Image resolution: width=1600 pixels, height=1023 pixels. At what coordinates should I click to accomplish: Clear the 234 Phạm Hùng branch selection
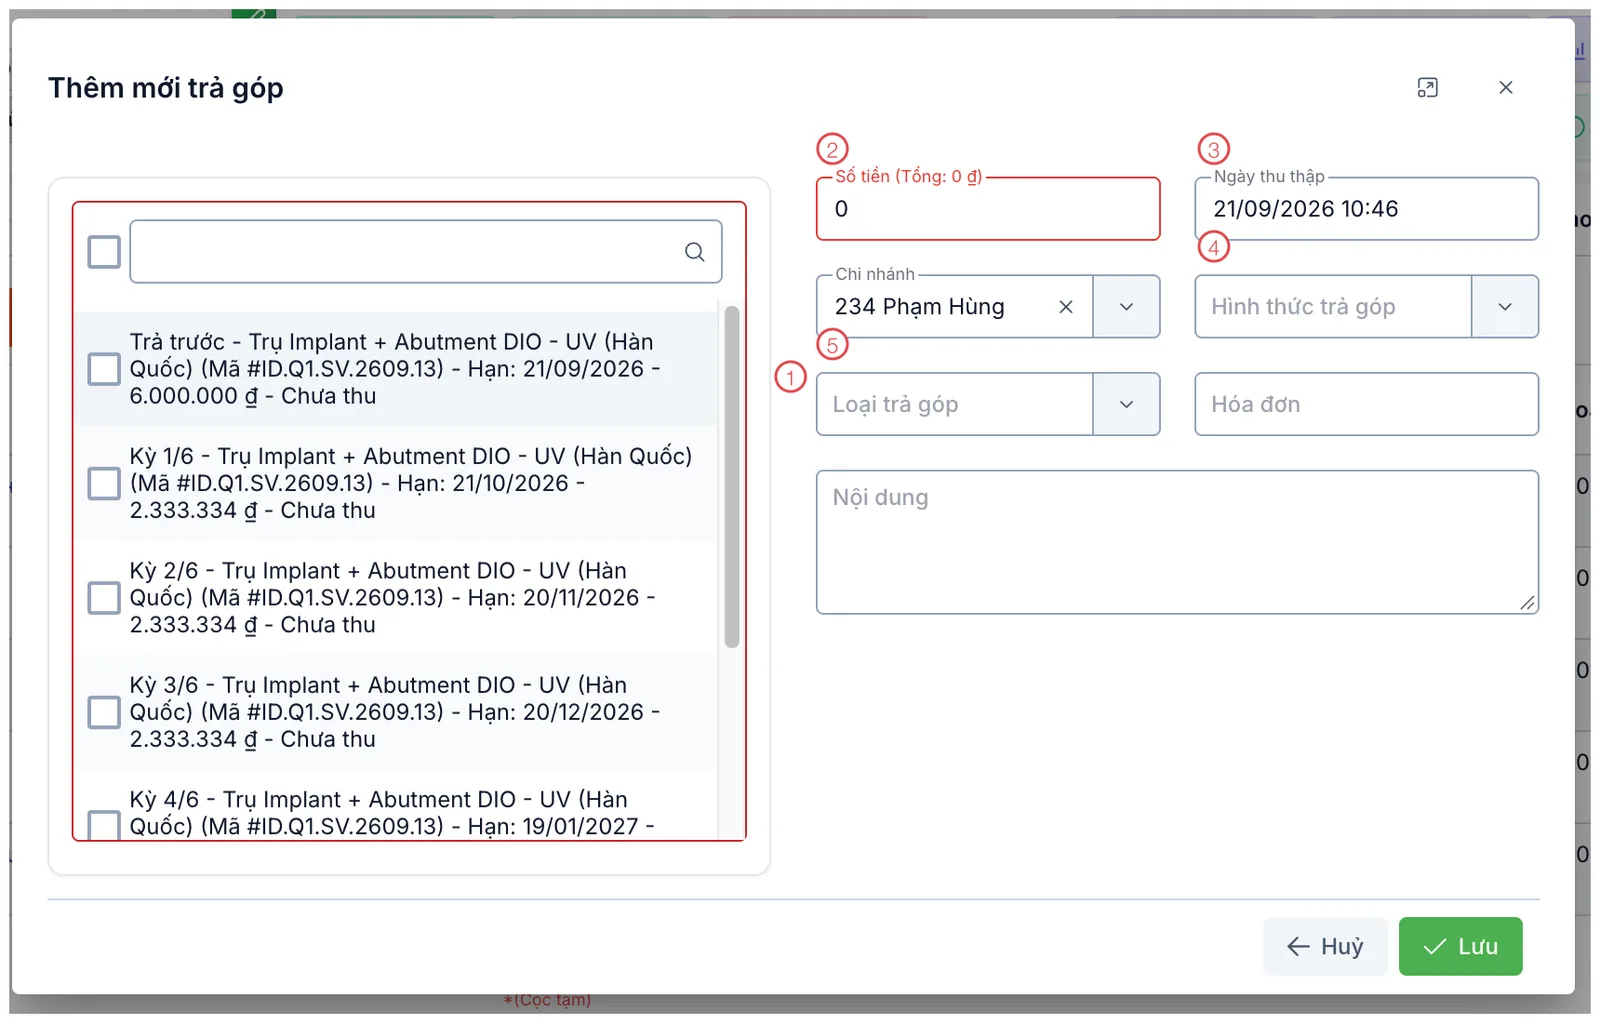point(1066,307)
